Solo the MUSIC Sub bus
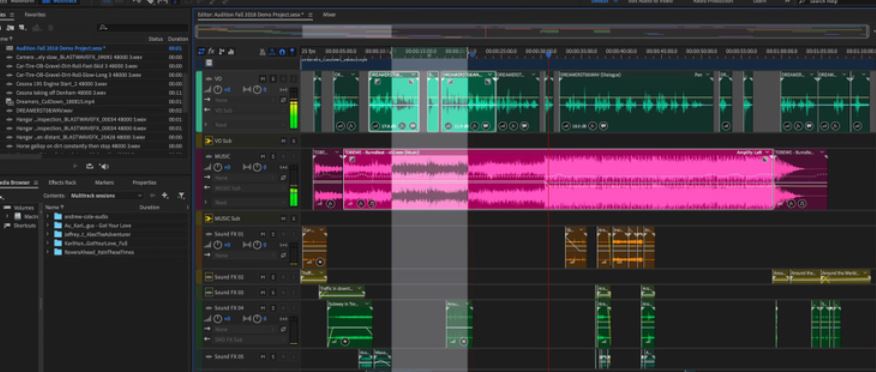Screen dimensions: 876x372 click(293, 218)
